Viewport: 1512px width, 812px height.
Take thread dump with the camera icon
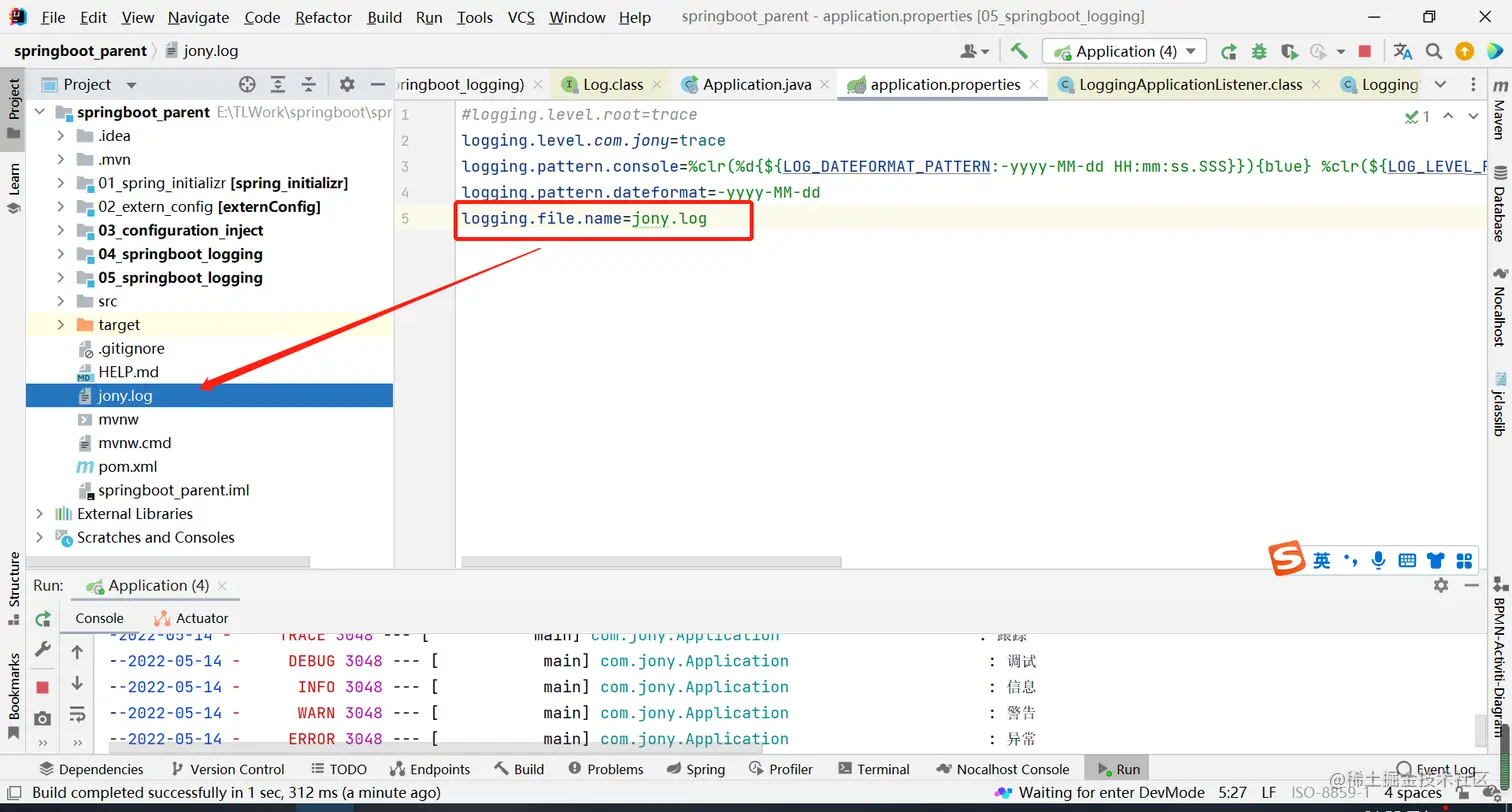(42, 718)
